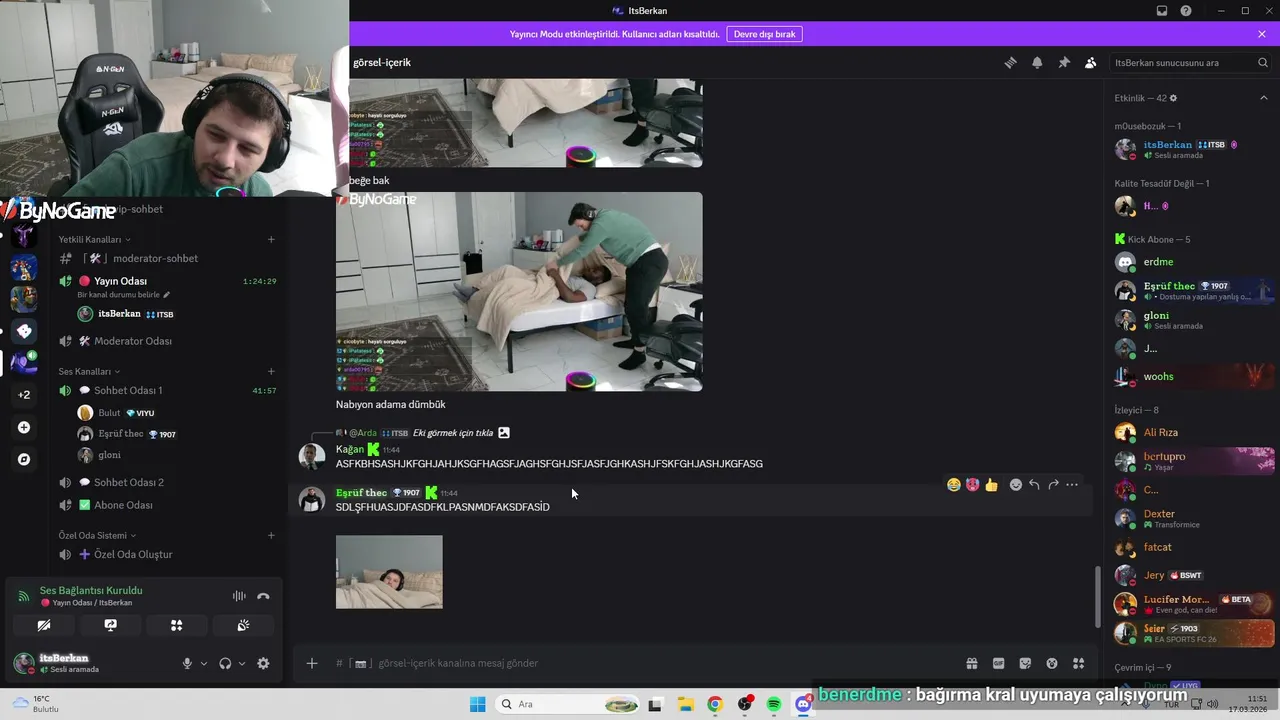Open the emoji picker in message bar
Screen dimensions: 1280x720
1052,663
